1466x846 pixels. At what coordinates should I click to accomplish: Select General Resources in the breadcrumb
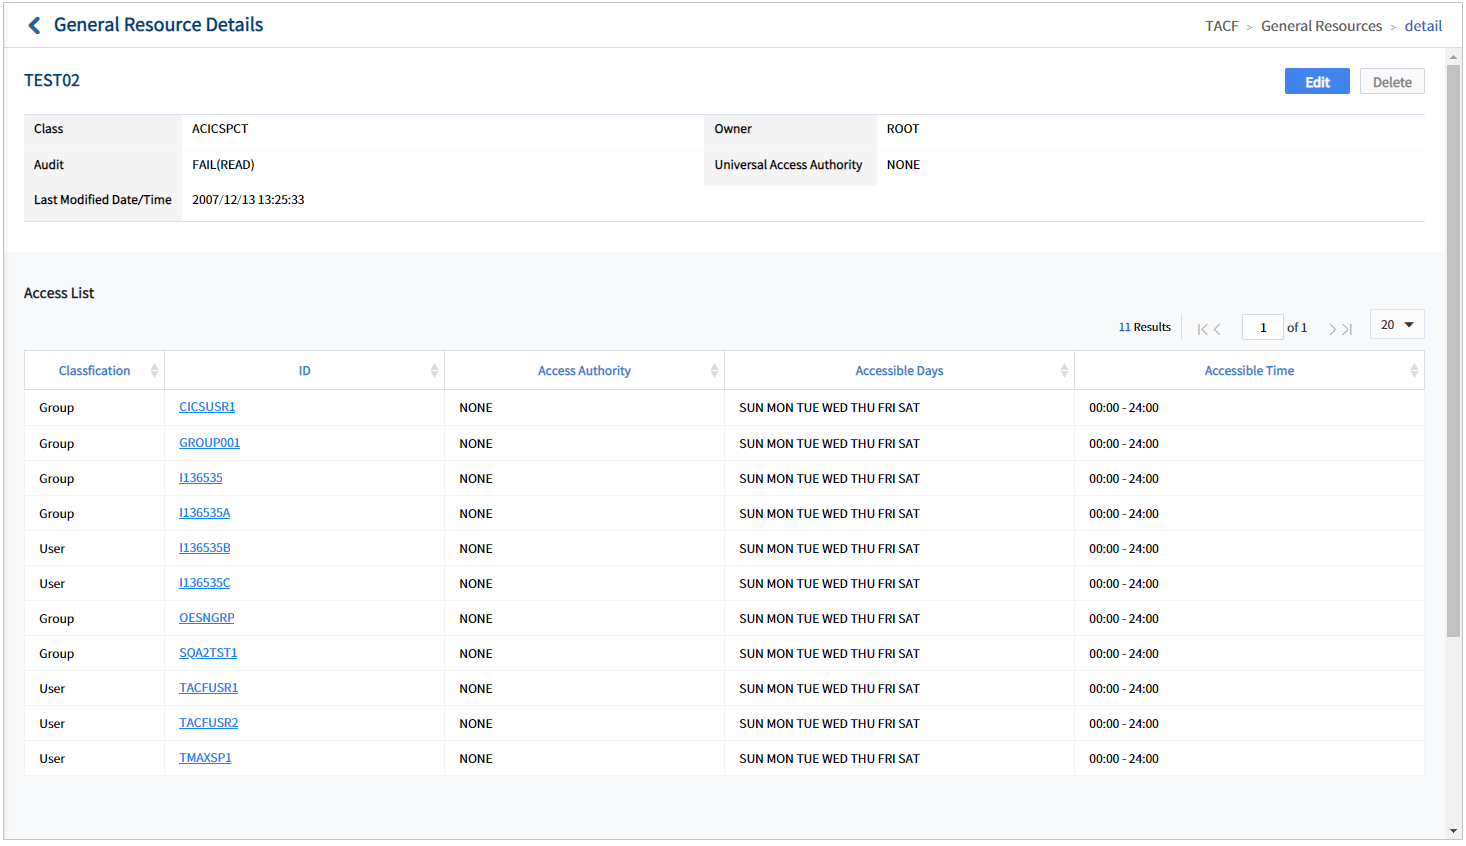[x=1320, y=26]
